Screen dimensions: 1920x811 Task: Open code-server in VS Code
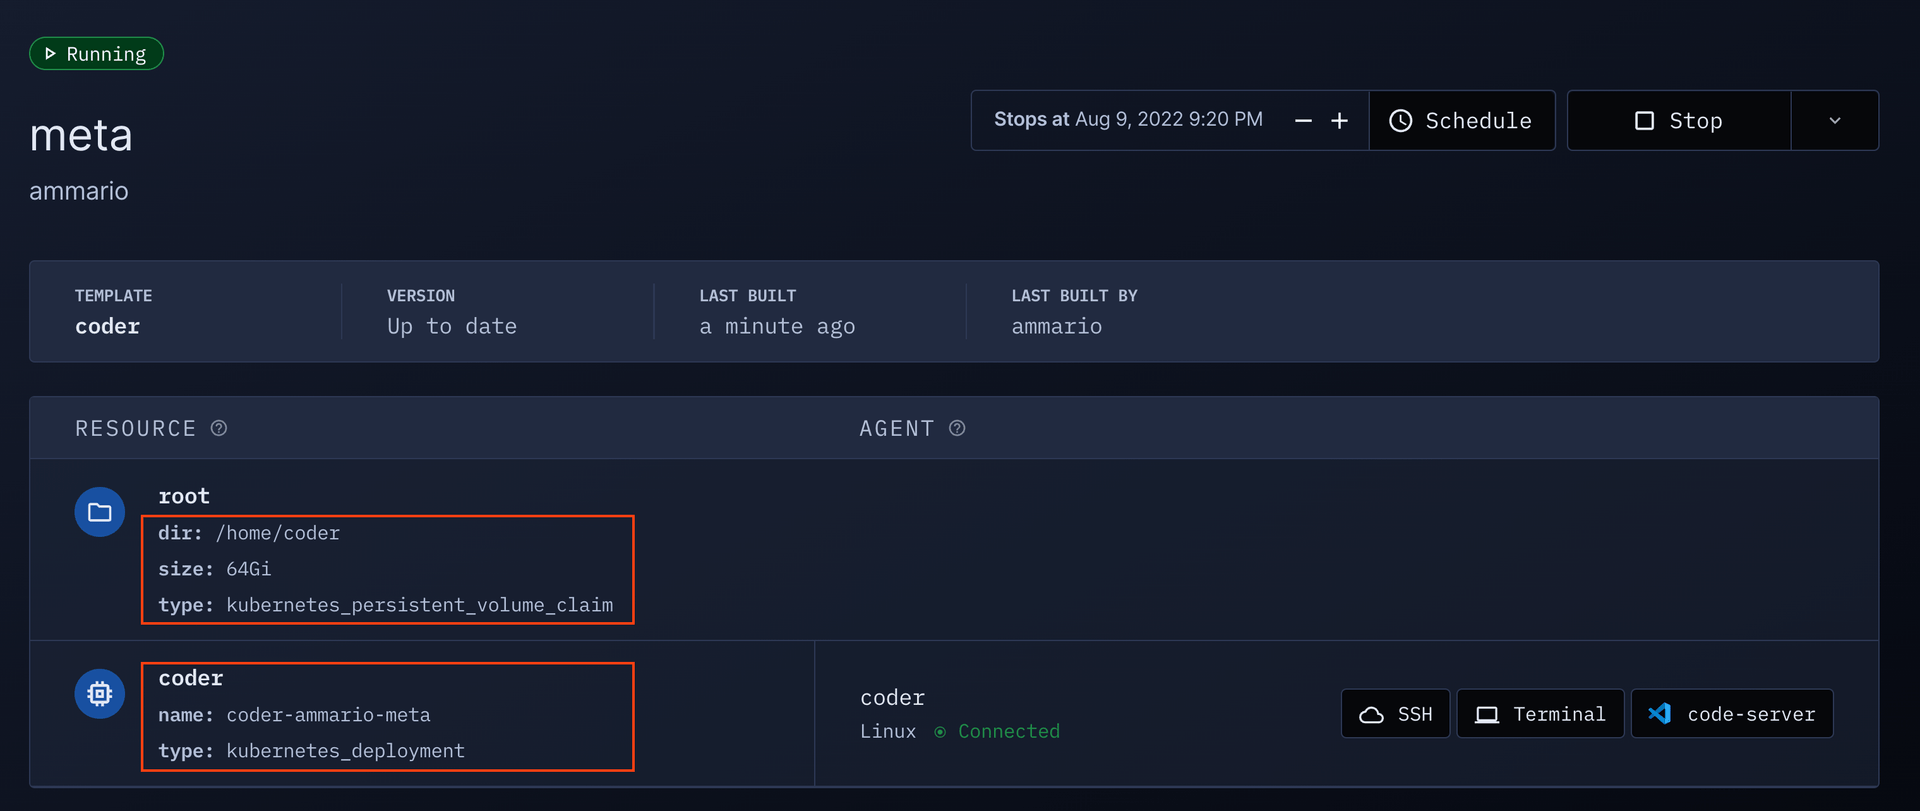tap(1732, 714)
